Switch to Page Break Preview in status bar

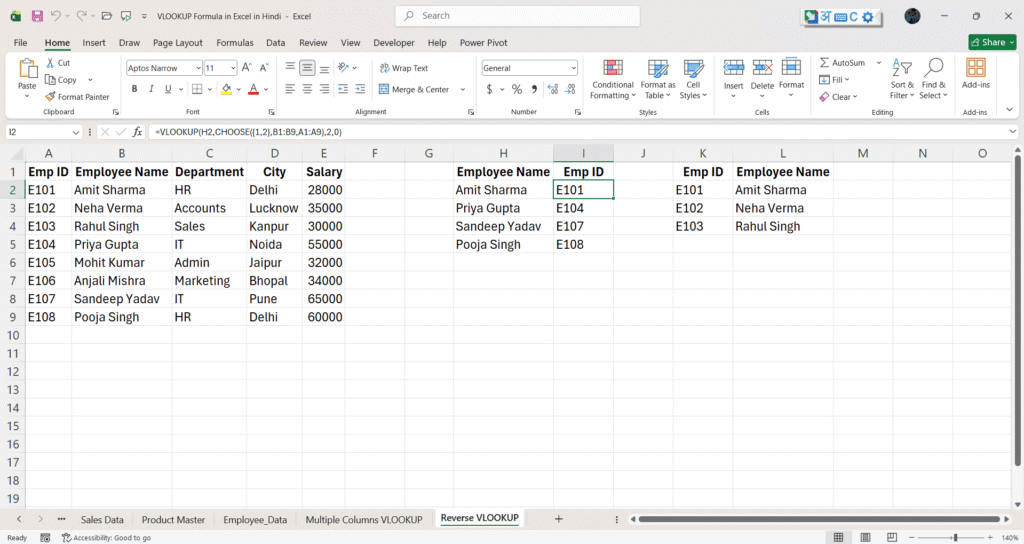click(x=892, y=537)
